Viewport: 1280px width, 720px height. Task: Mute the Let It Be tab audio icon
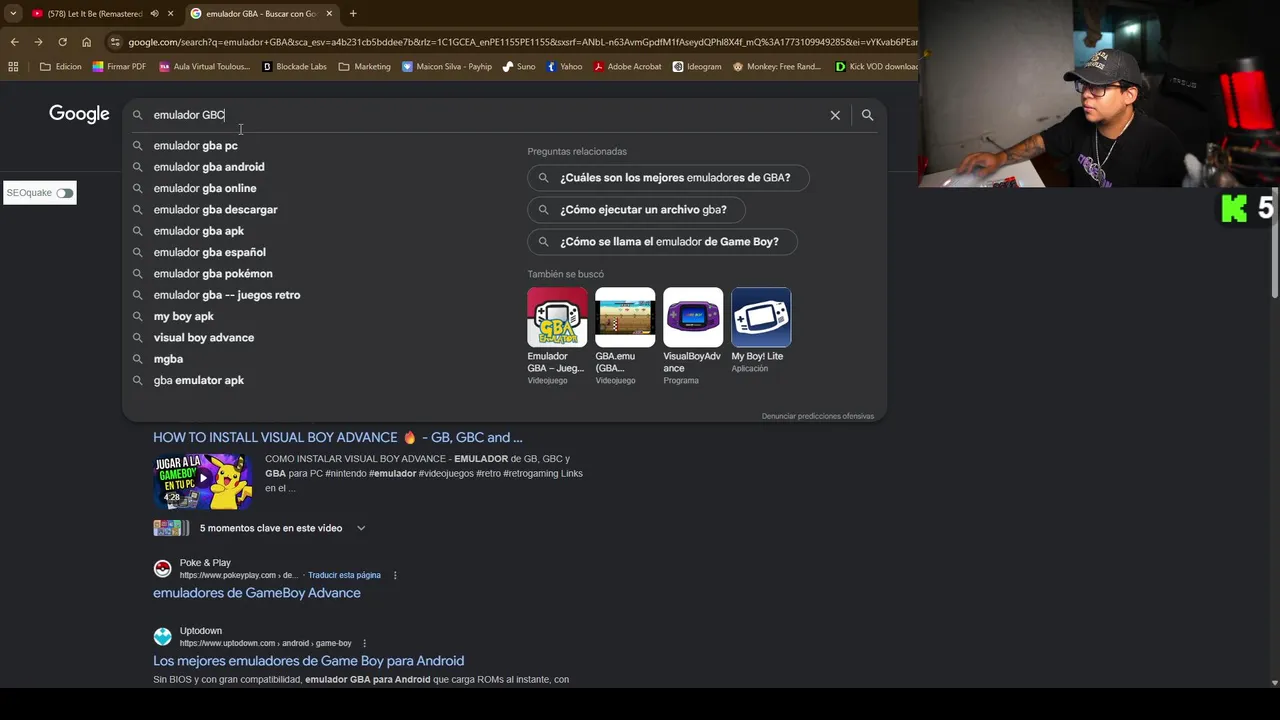pos(154,14)
